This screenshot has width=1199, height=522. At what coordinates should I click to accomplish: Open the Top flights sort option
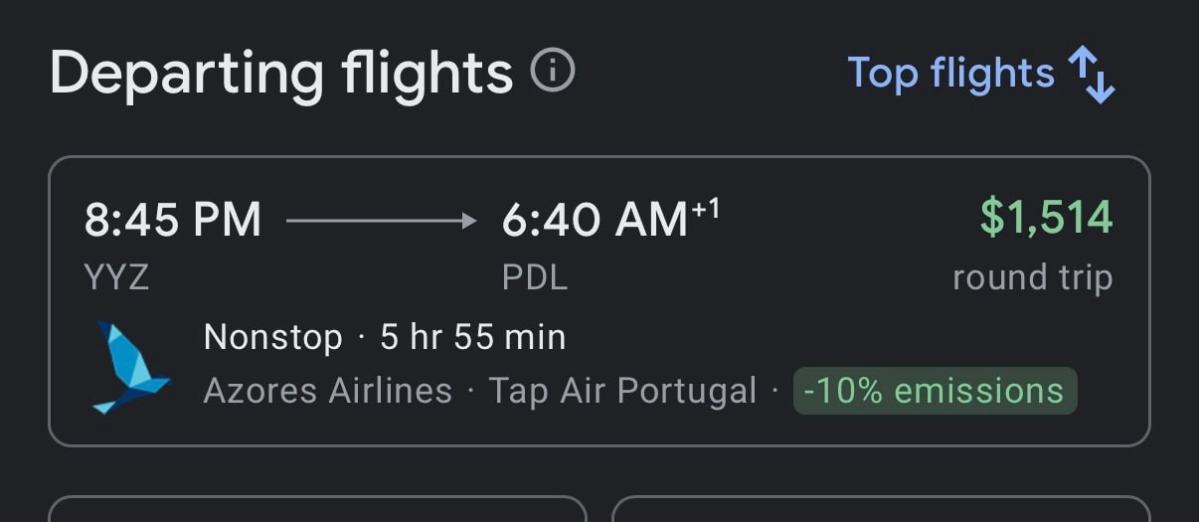(x=950, y=74)
